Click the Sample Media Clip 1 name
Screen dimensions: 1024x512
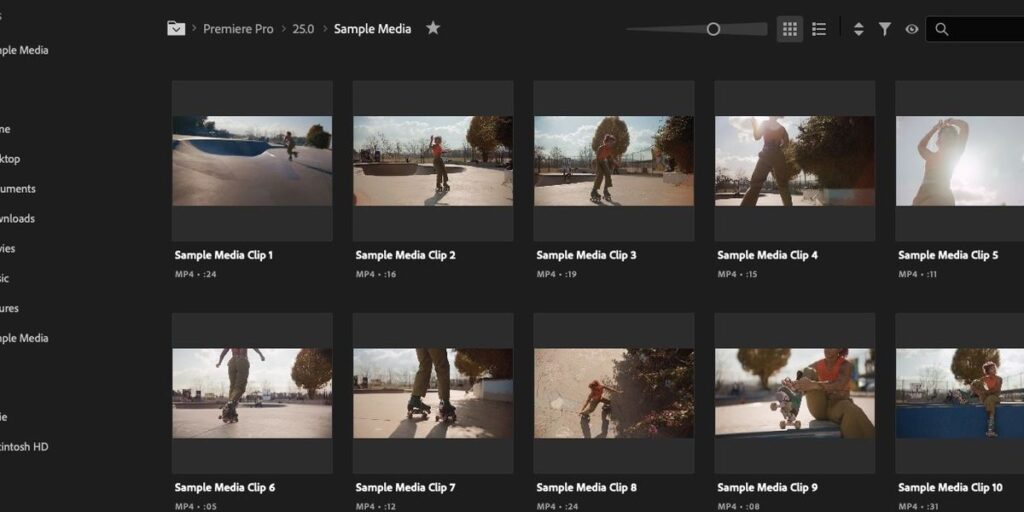point(223,255)
